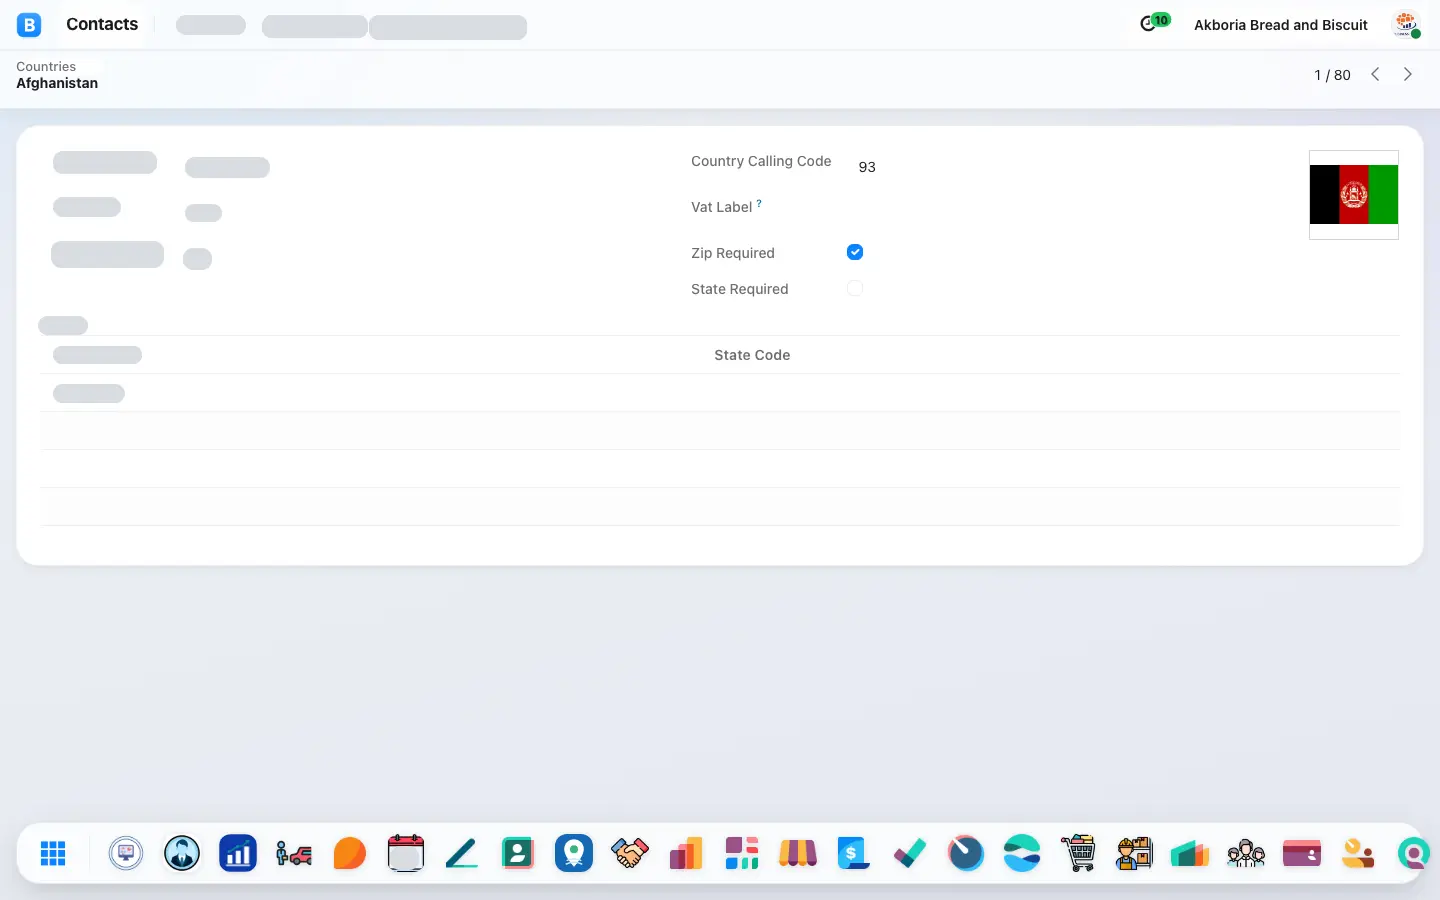The image size is (1440, 900).
Task: Open the monitor presentation app in dock
Action: [x=126, y=853]
